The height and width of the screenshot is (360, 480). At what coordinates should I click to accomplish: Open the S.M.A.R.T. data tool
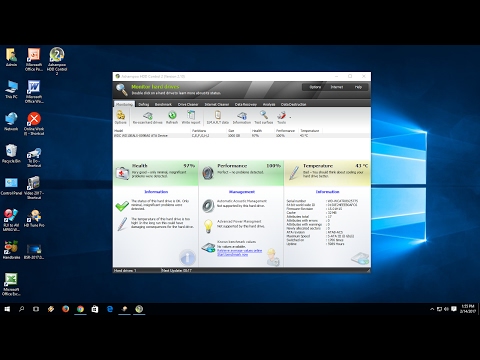[218, 117]
